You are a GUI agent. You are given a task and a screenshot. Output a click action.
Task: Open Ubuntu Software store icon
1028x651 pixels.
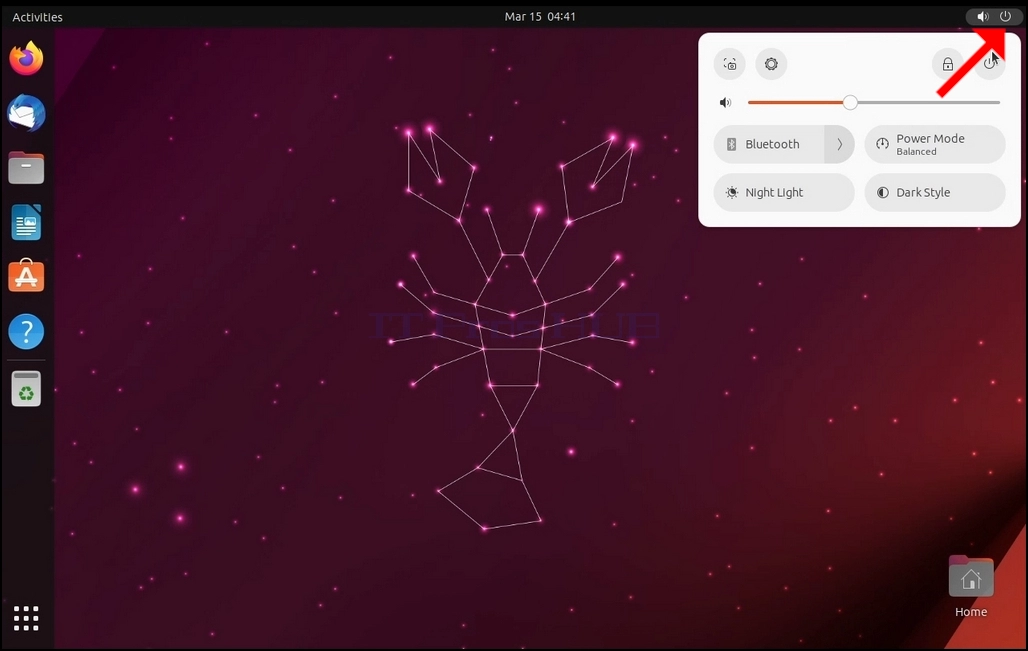pyautogui.click(x=26, y=276)
